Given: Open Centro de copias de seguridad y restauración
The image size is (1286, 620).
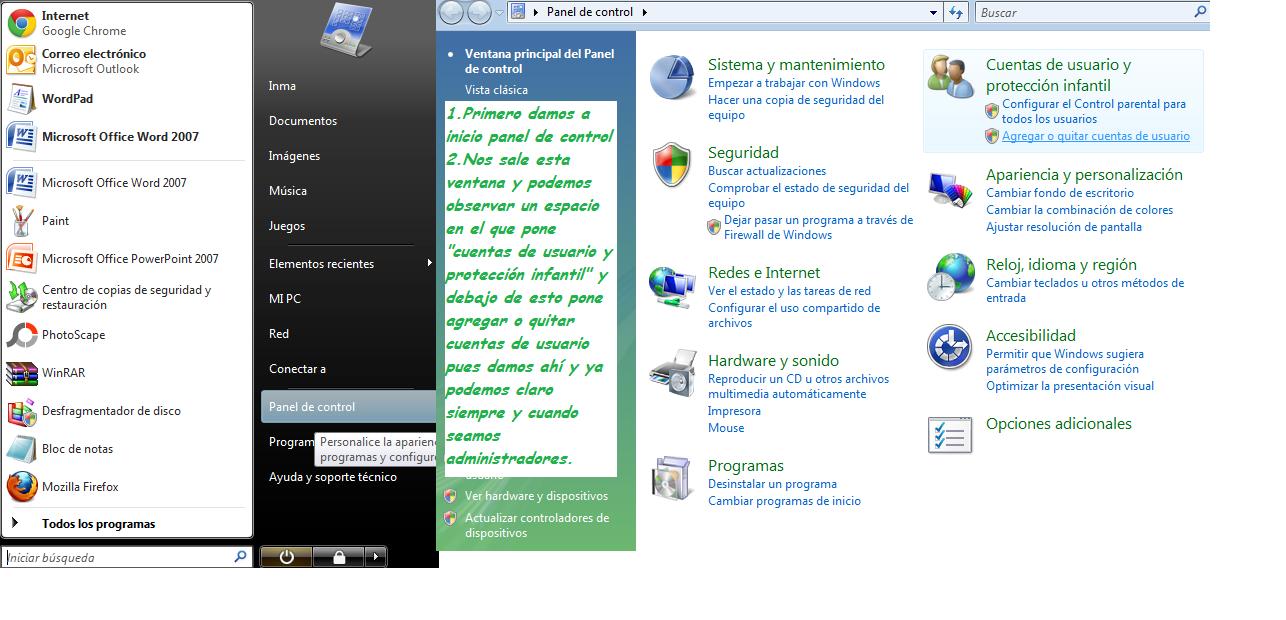Looking at the screenshot, I should 126,297.
